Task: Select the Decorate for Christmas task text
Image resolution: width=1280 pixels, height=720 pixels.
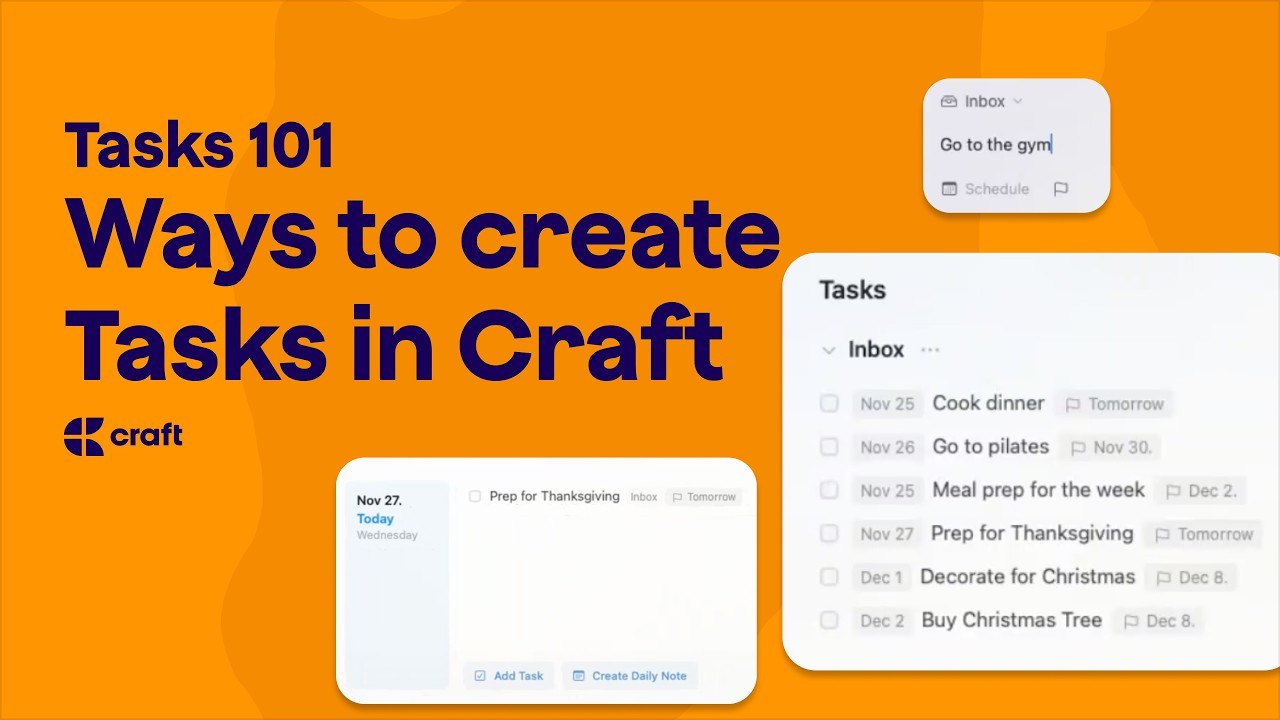Action: [1027, 576]
